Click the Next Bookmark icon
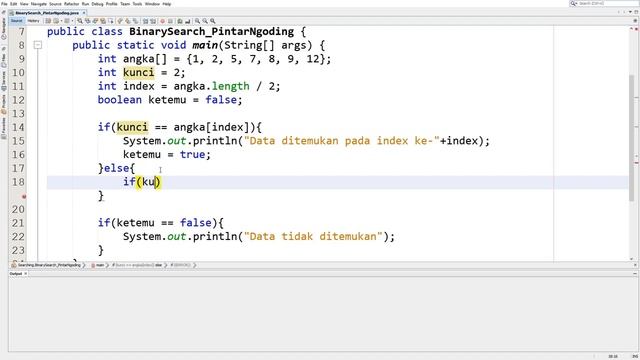 128,21
